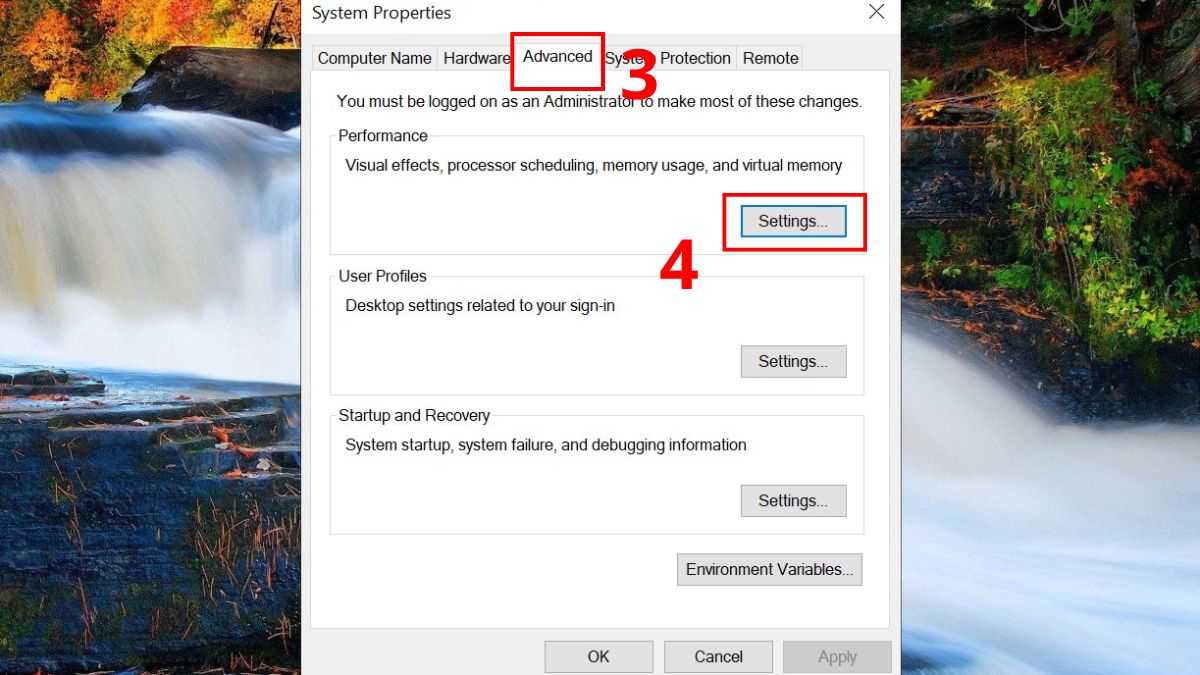Click the red number 3 annotation
Screen dimensions: 1200x675
pos(637,74)
